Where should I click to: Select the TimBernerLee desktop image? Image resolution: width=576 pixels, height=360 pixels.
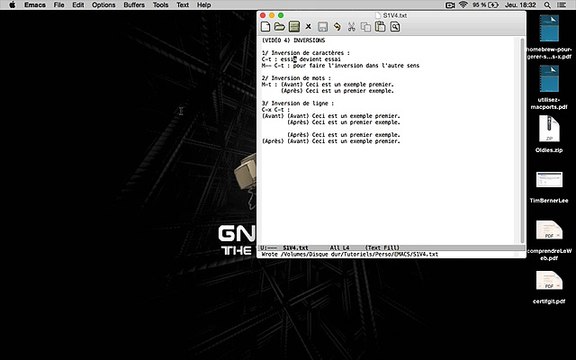(x=549, y=187)
